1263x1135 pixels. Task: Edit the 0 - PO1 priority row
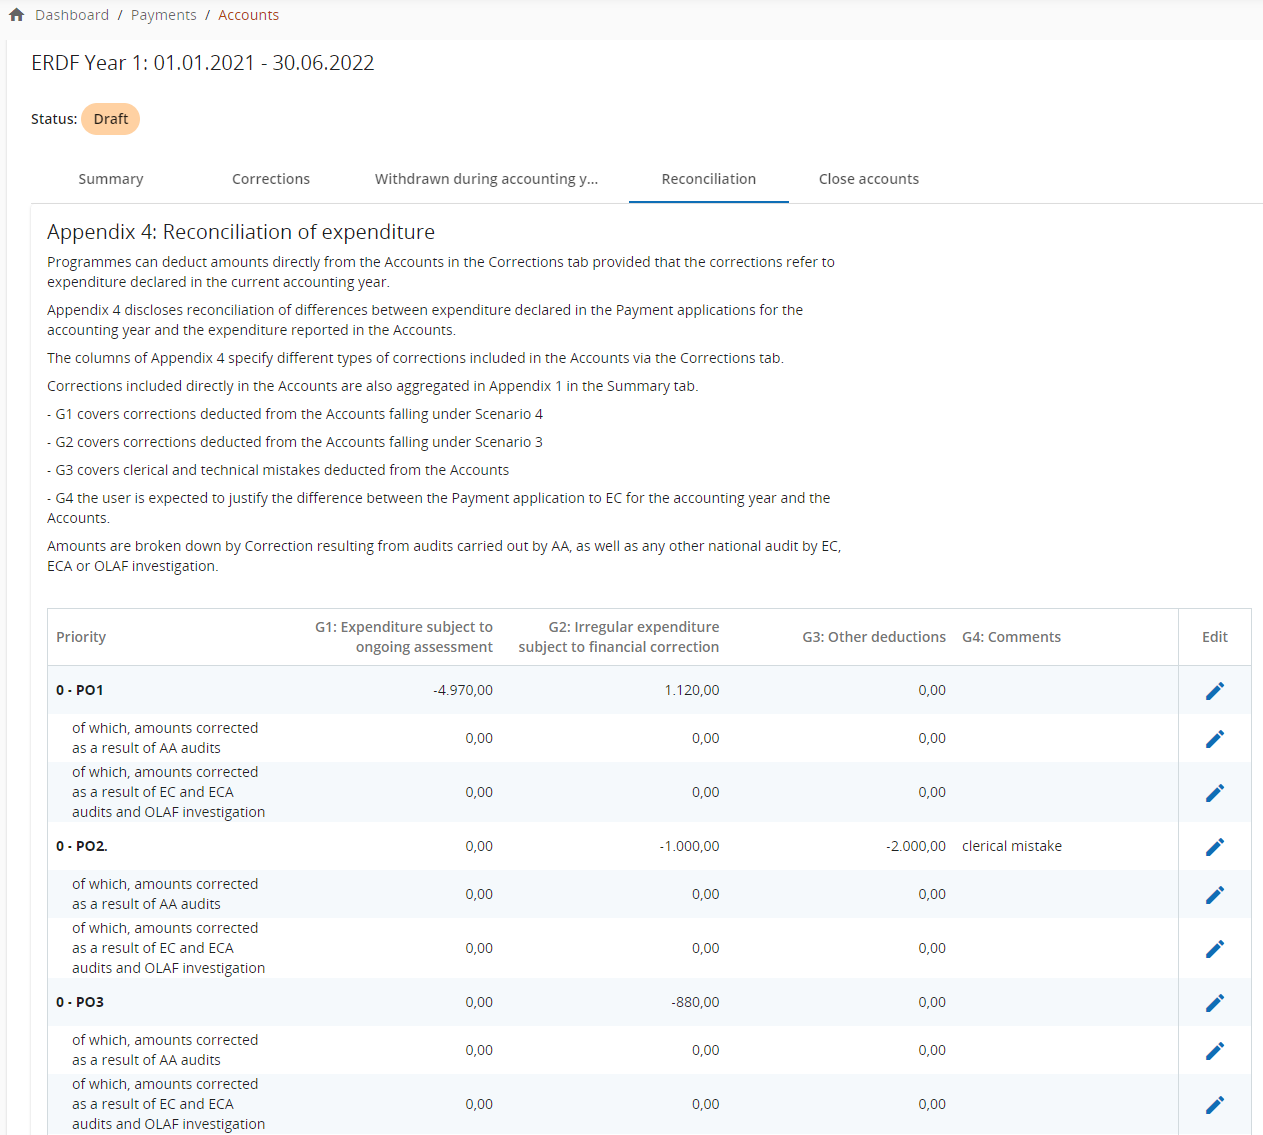coord(1214,691)
